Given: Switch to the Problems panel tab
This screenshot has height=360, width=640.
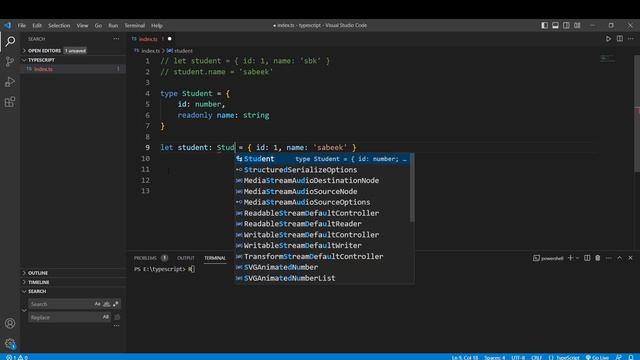Looking at the screenshot, I should [x=151, y=258].
